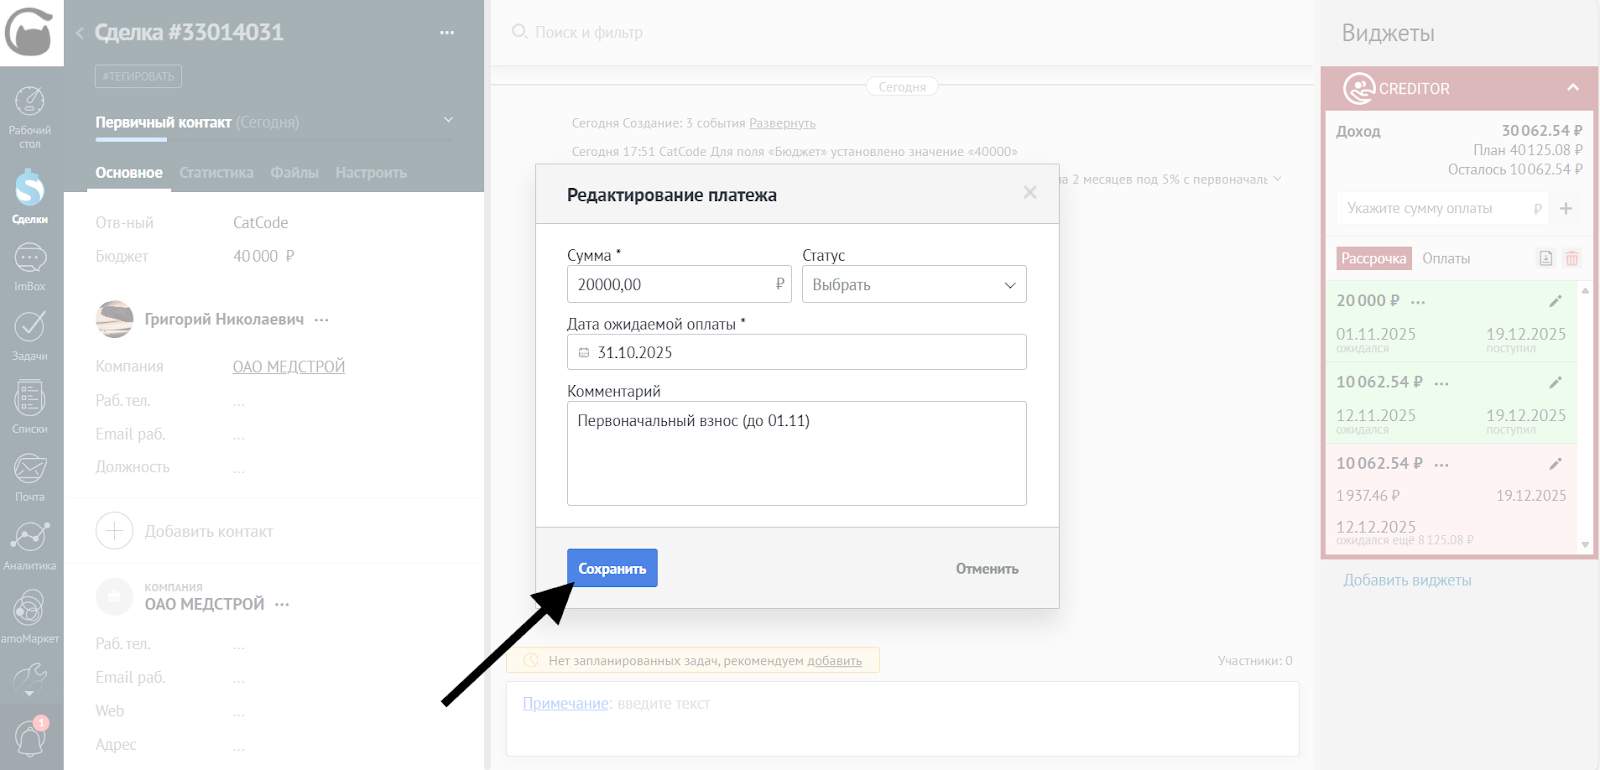
Task: Collapse the CREDITOR widget
Action: 1573,88
